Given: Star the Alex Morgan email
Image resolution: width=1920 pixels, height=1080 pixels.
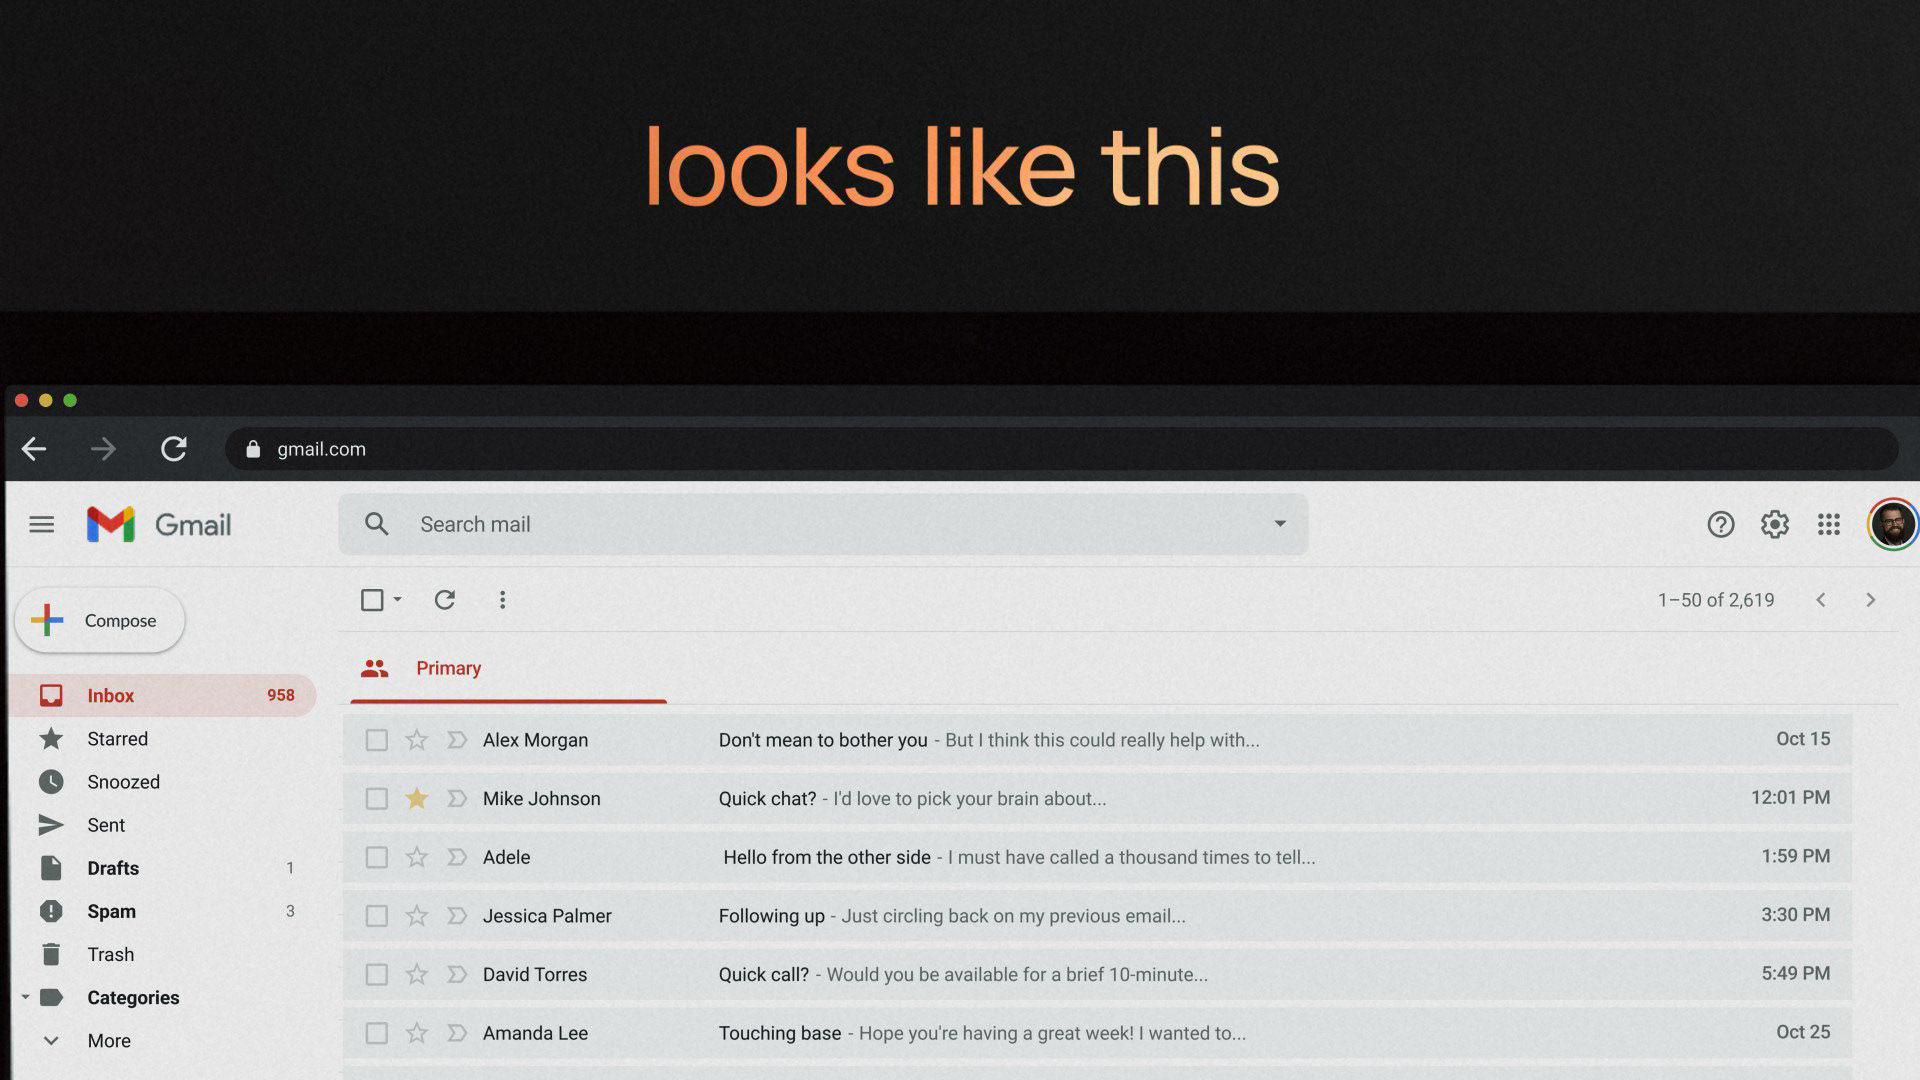Looking at the screenshot, I should [x=417, y=740].
